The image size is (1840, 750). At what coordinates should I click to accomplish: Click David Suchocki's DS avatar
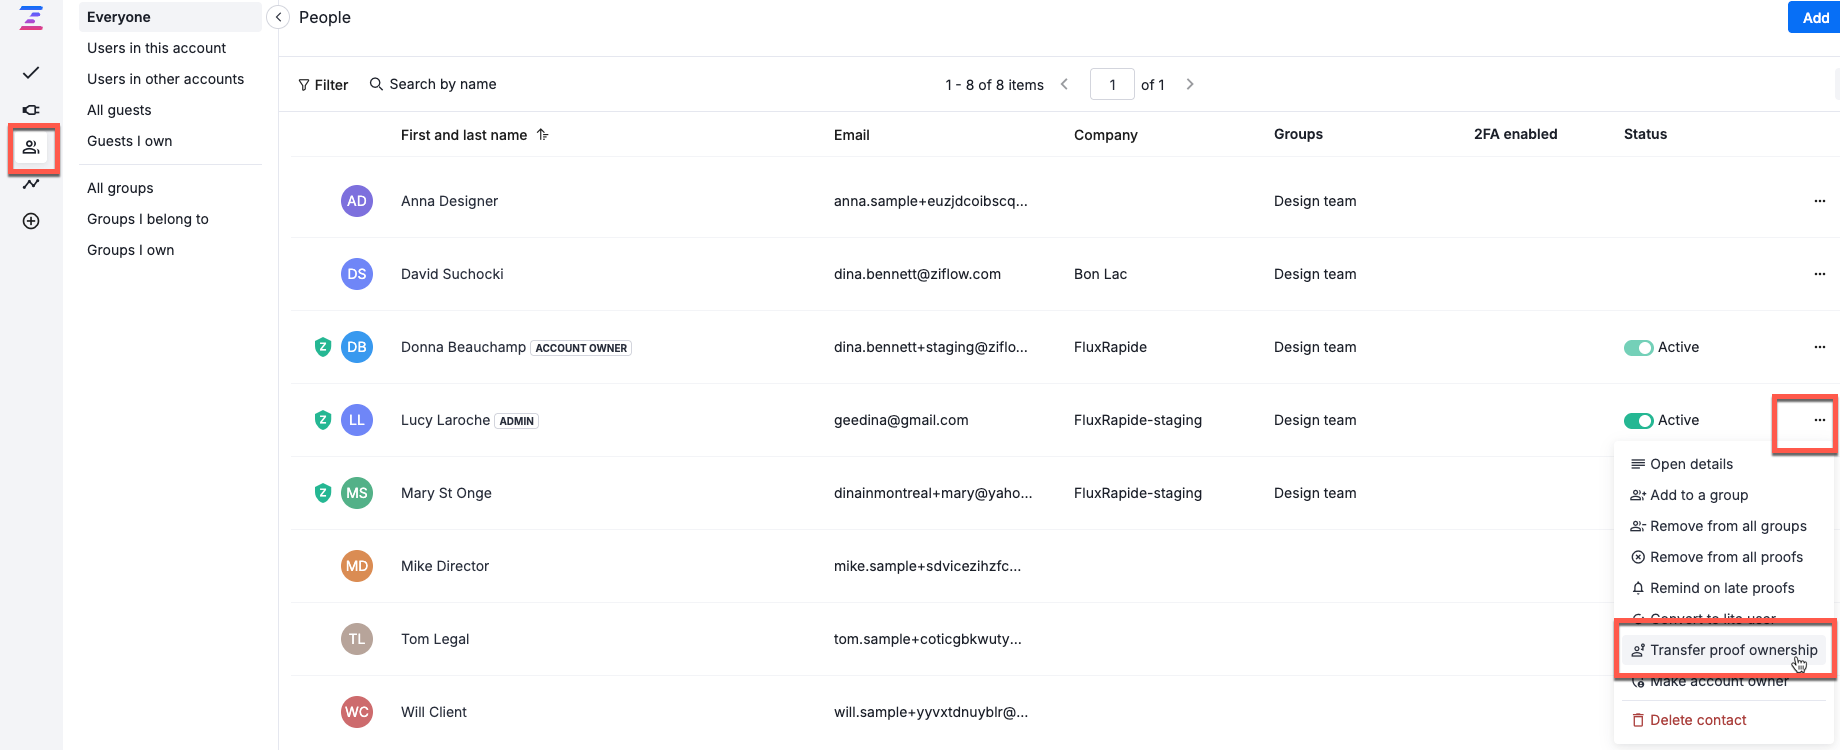coord(357,274)
